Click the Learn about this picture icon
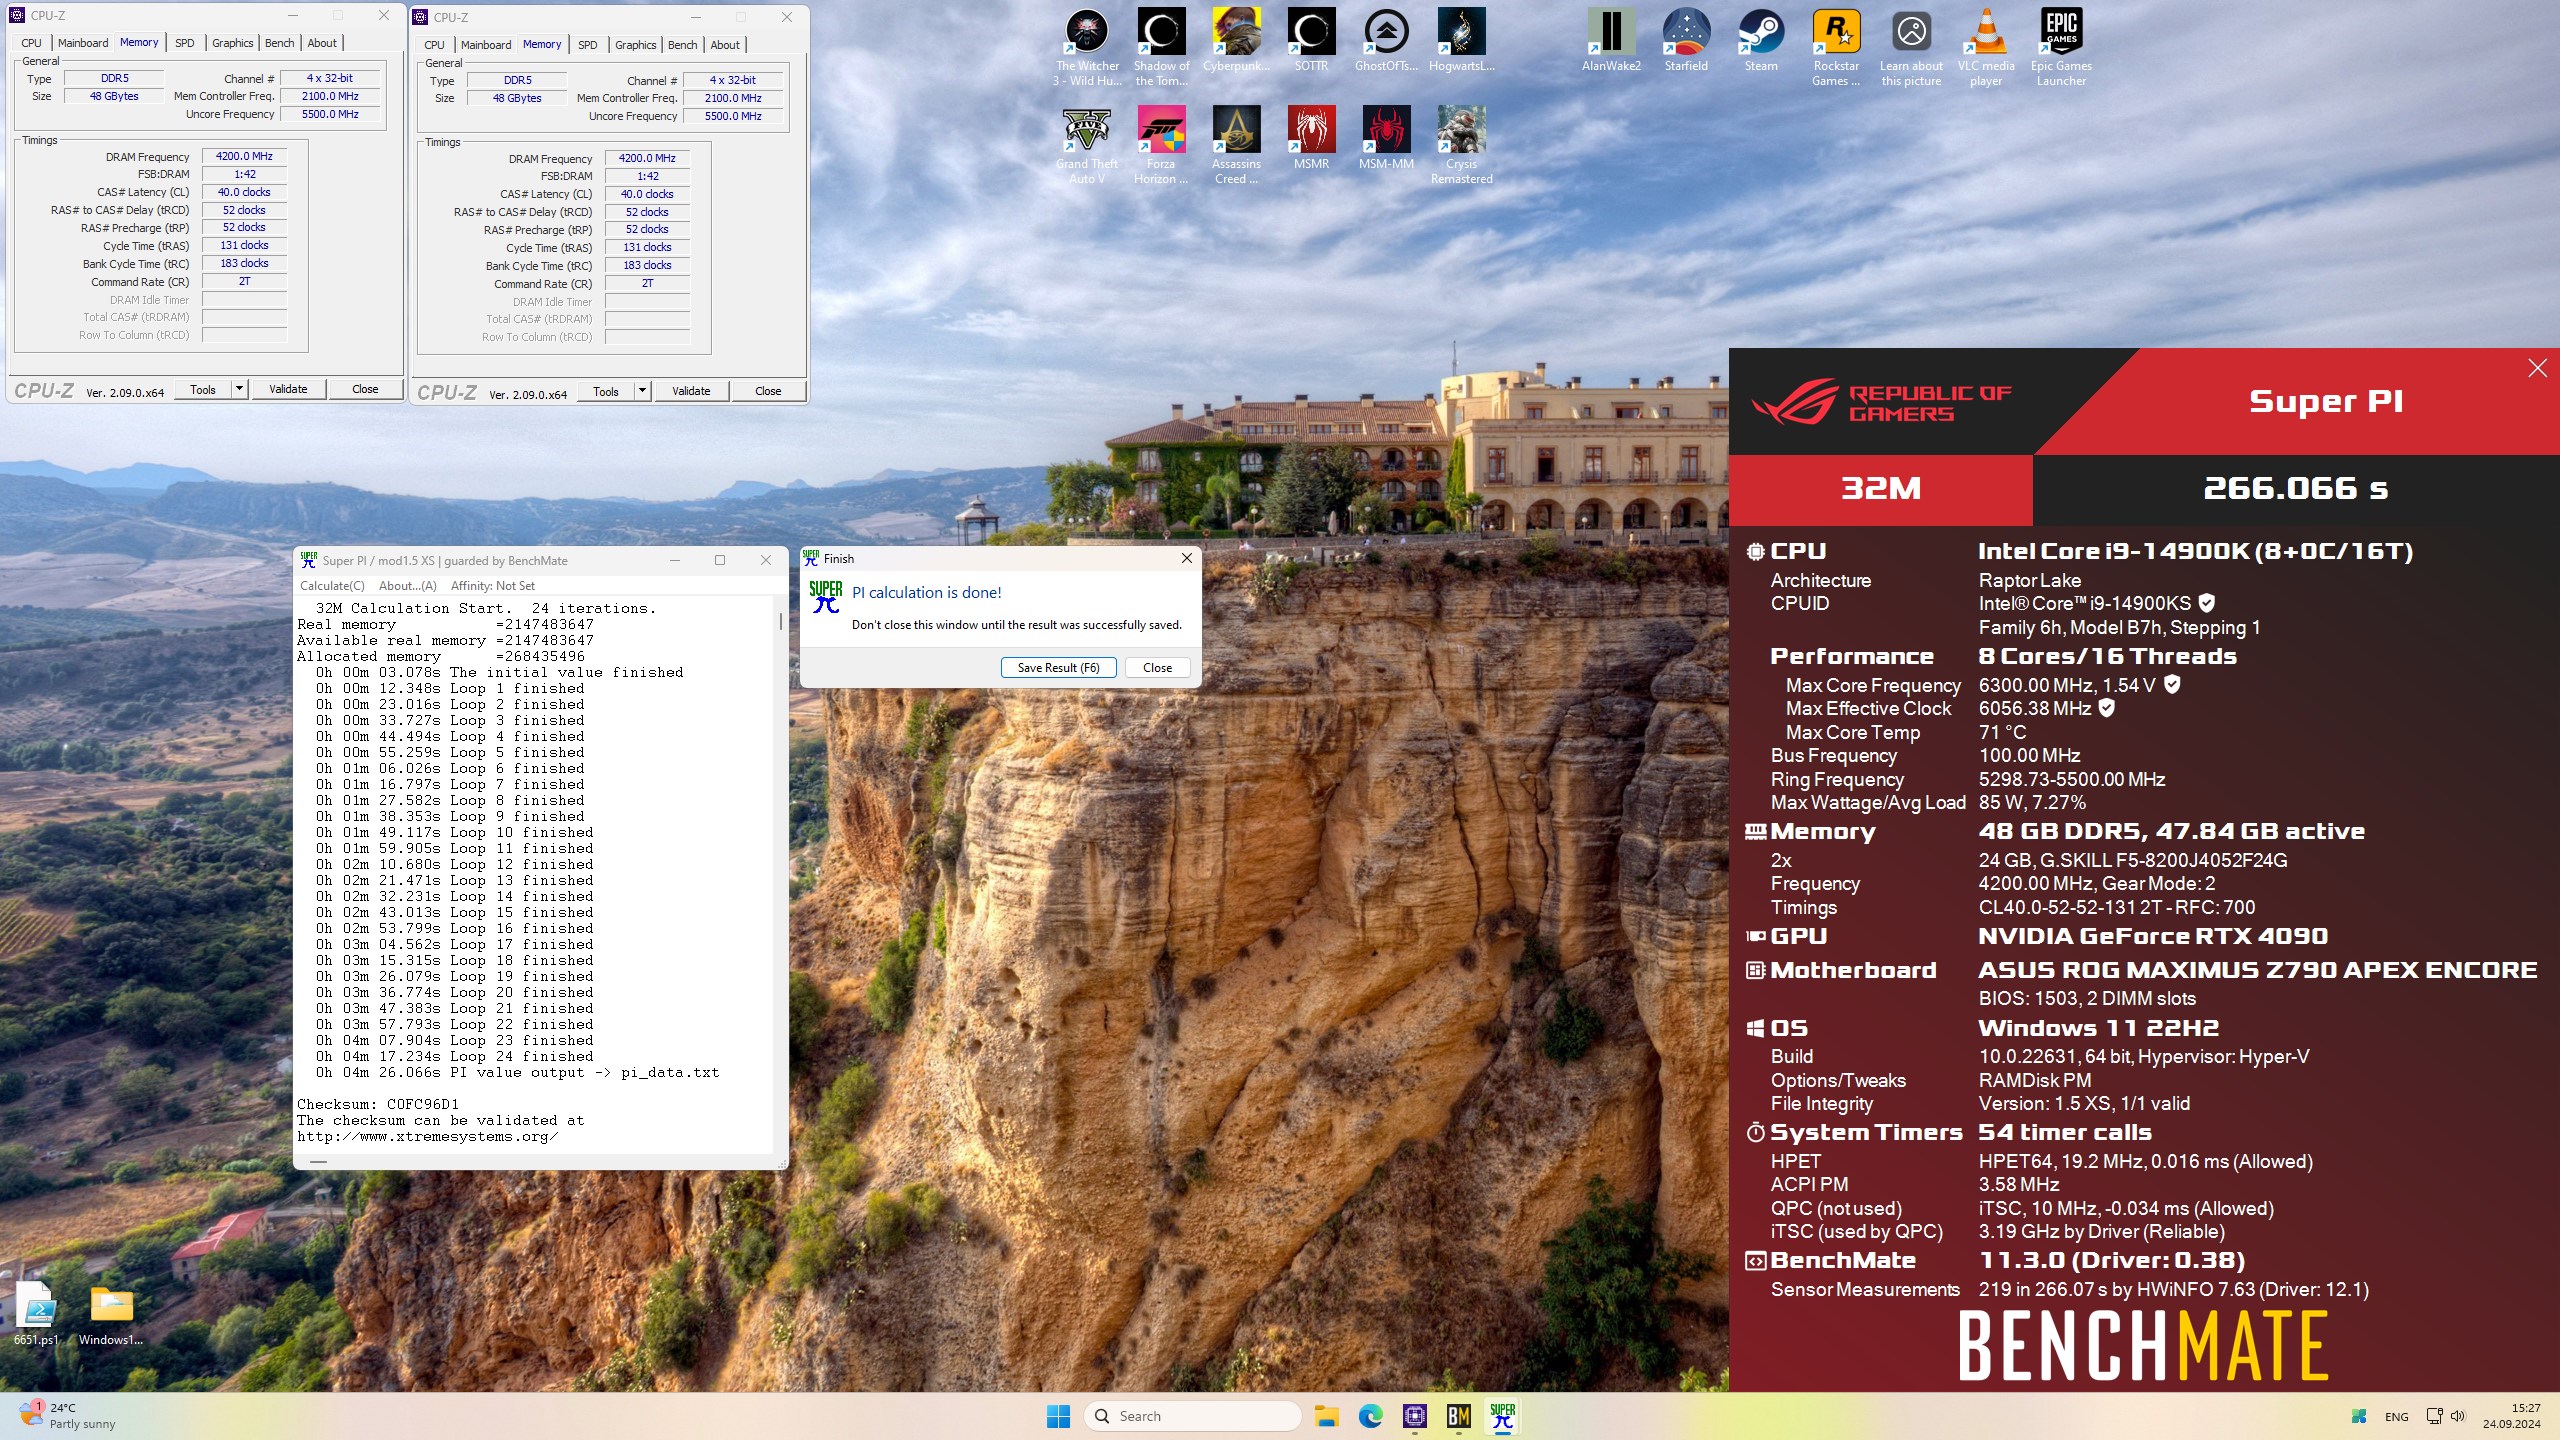 pyautogui.click(x=1911, y=46)
